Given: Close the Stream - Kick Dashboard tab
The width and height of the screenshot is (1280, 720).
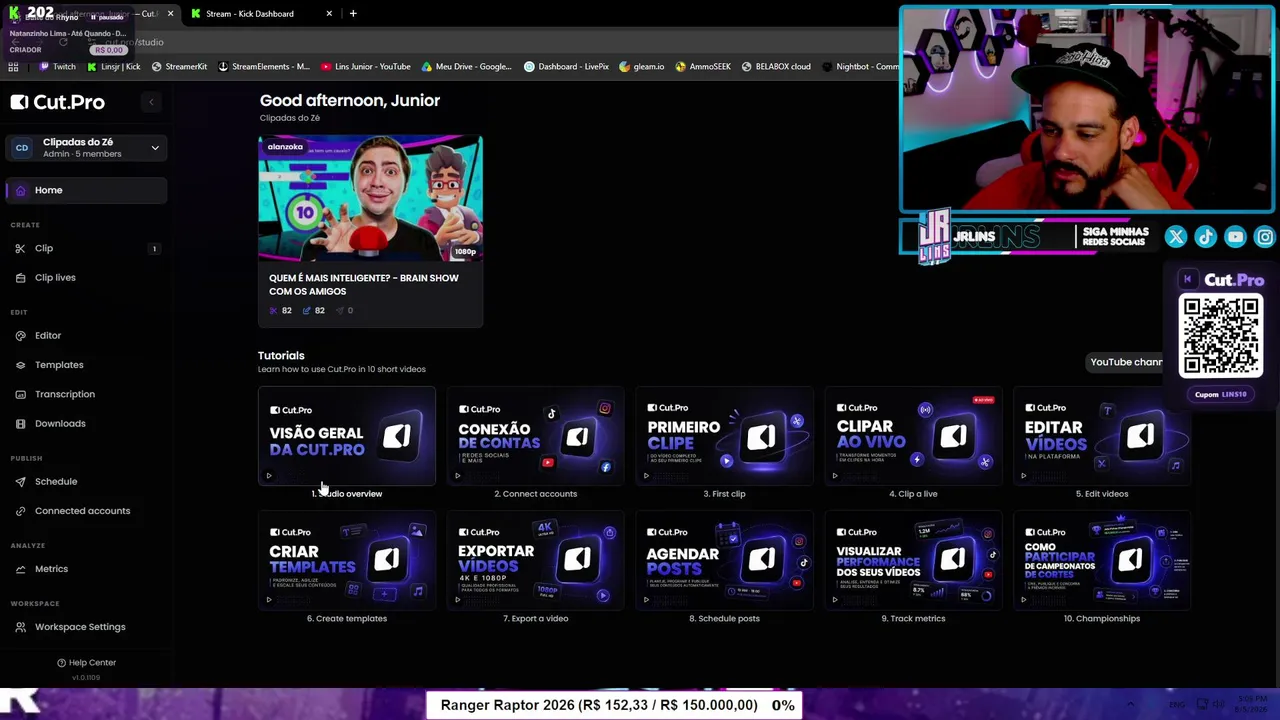Looking at the screenshot, I should coord(329,14).
